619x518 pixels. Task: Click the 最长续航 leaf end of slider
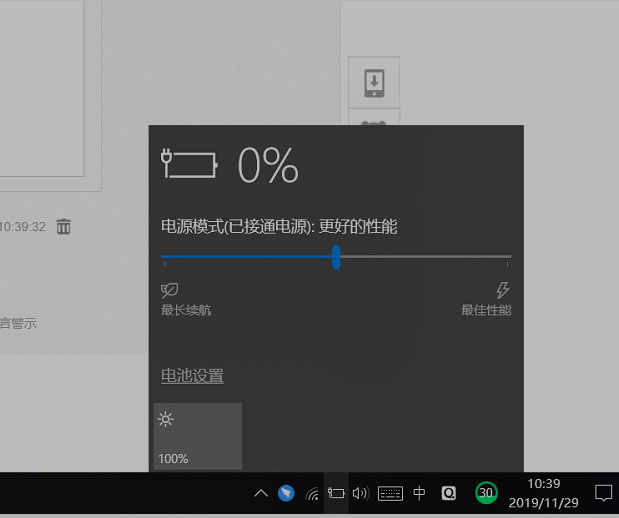coord(169,290)
